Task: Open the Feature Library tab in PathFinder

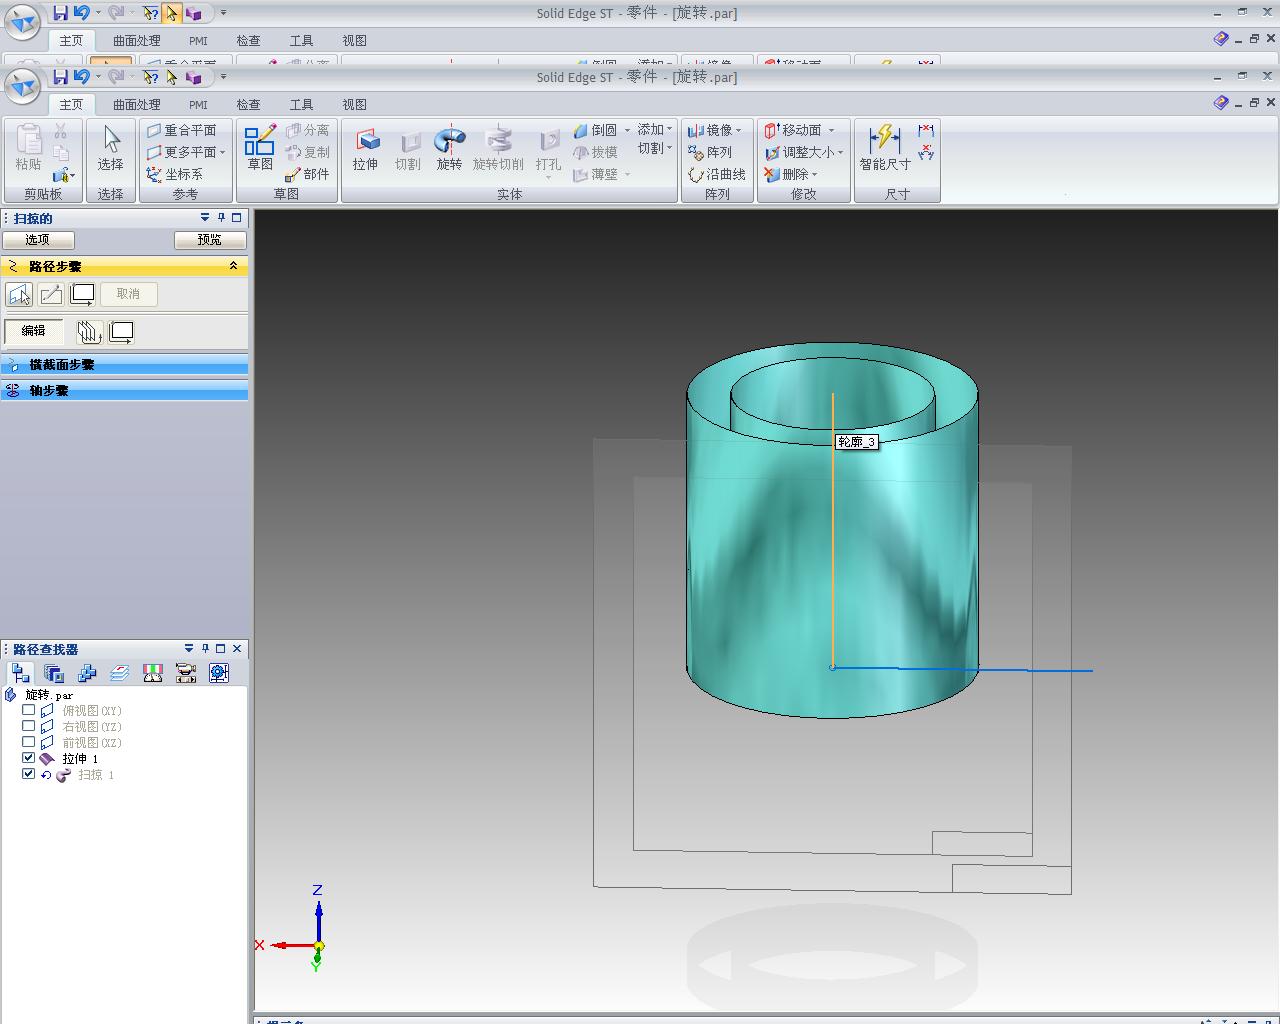Action: 54,673
